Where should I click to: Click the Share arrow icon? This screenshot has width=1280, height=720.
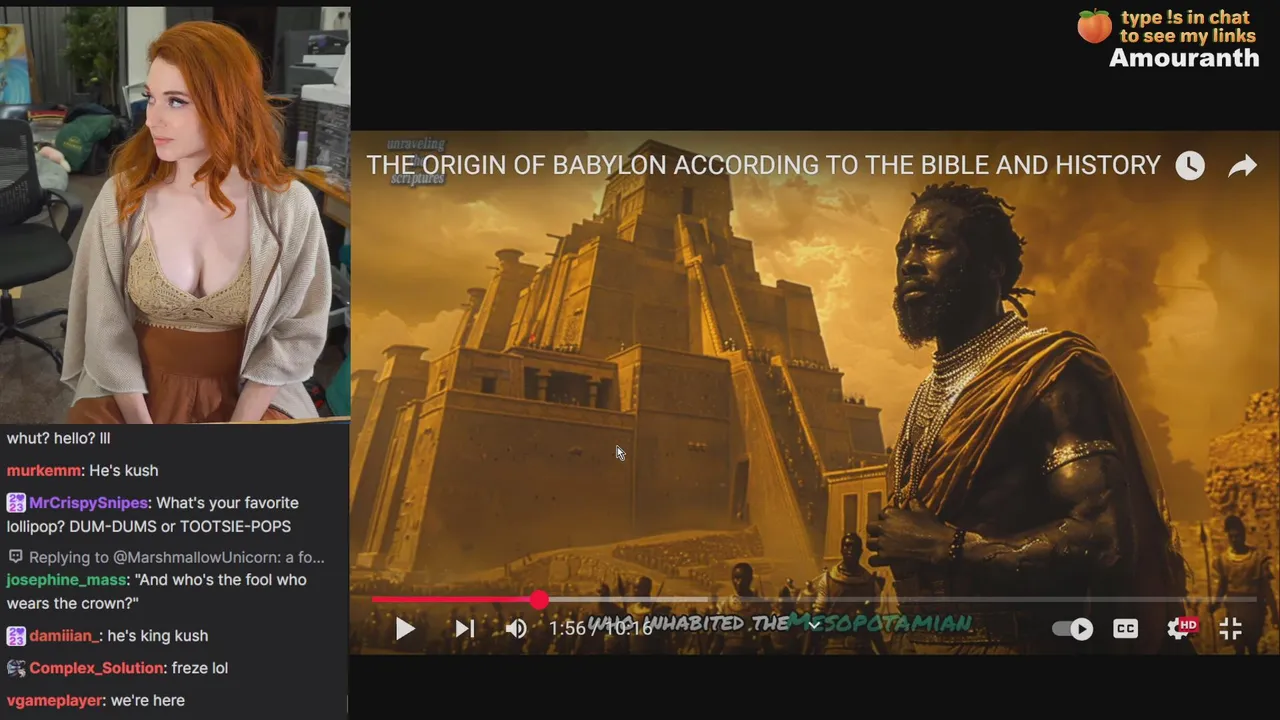coord(1243,166)
